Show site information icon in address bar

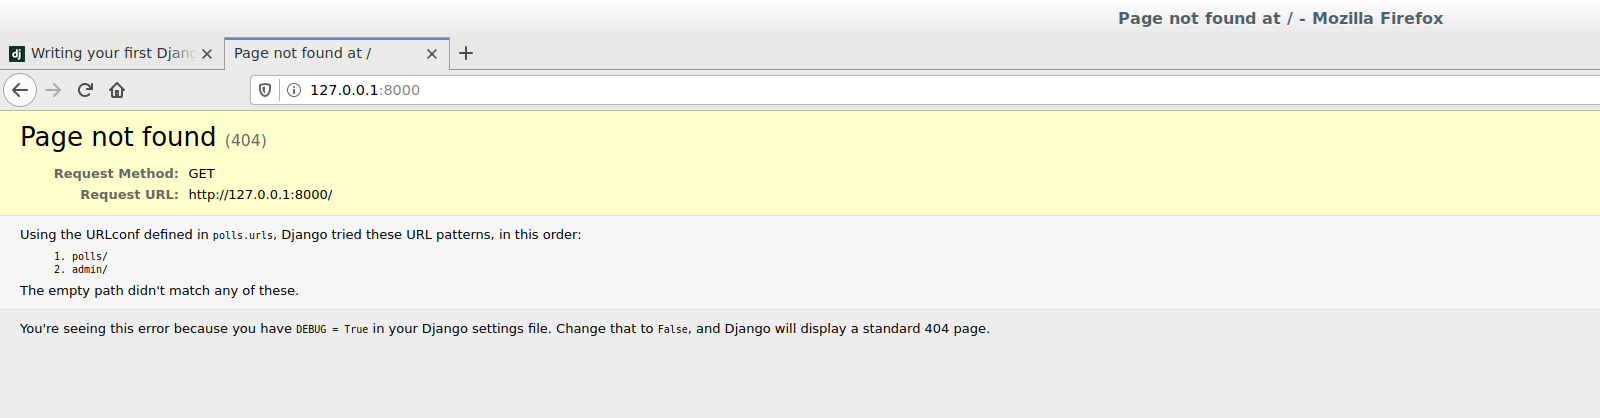coord(294,90)
